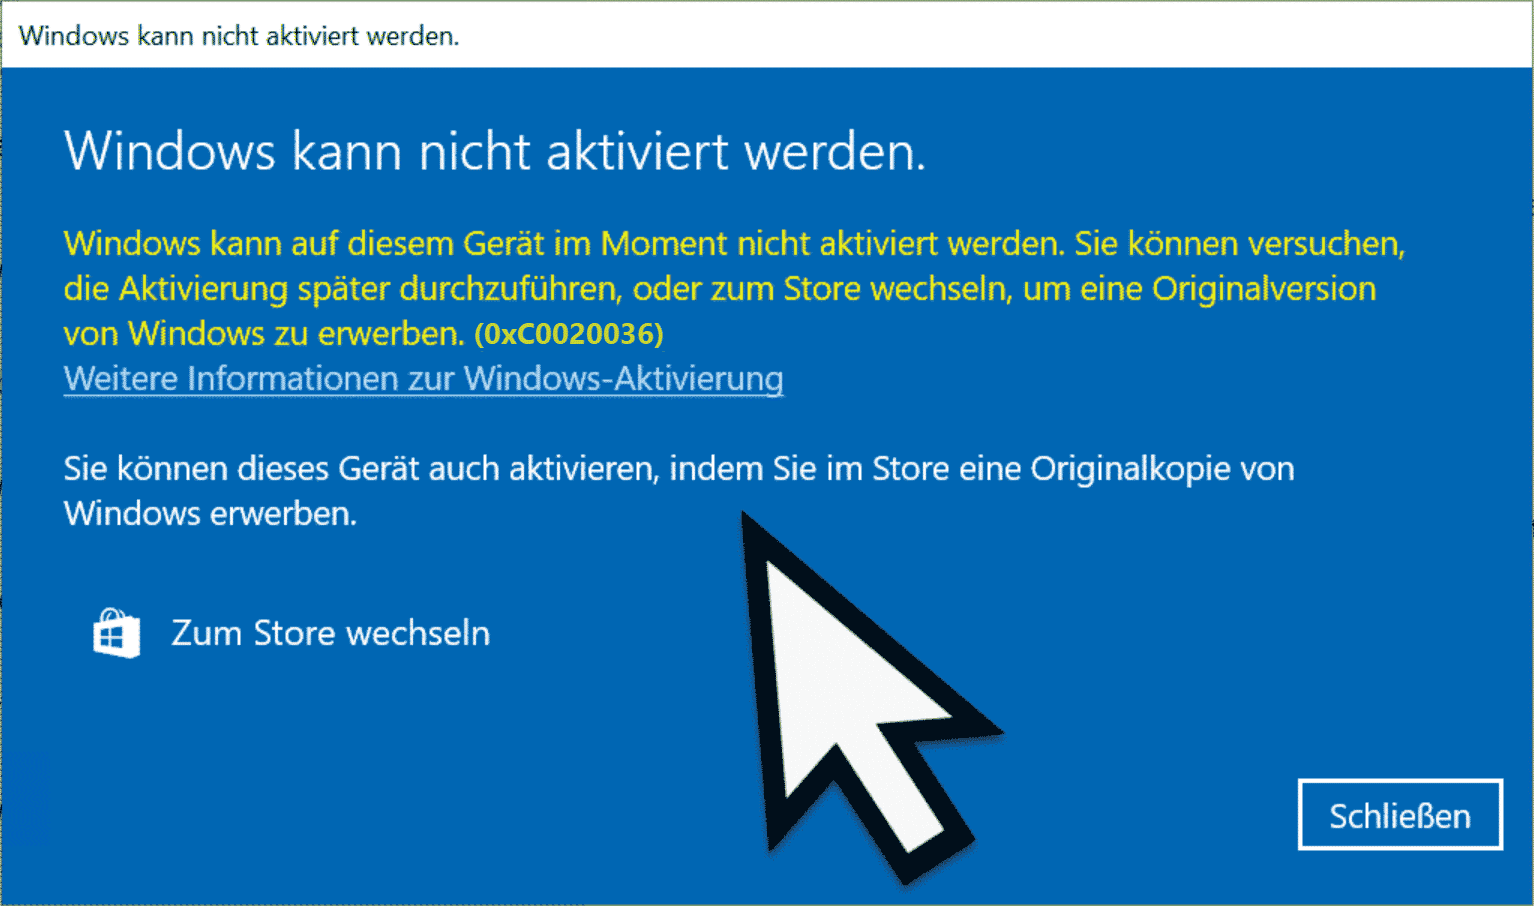1534x906 pixels.
Task: Click the Schließen button
Action: pos(1400,815)
